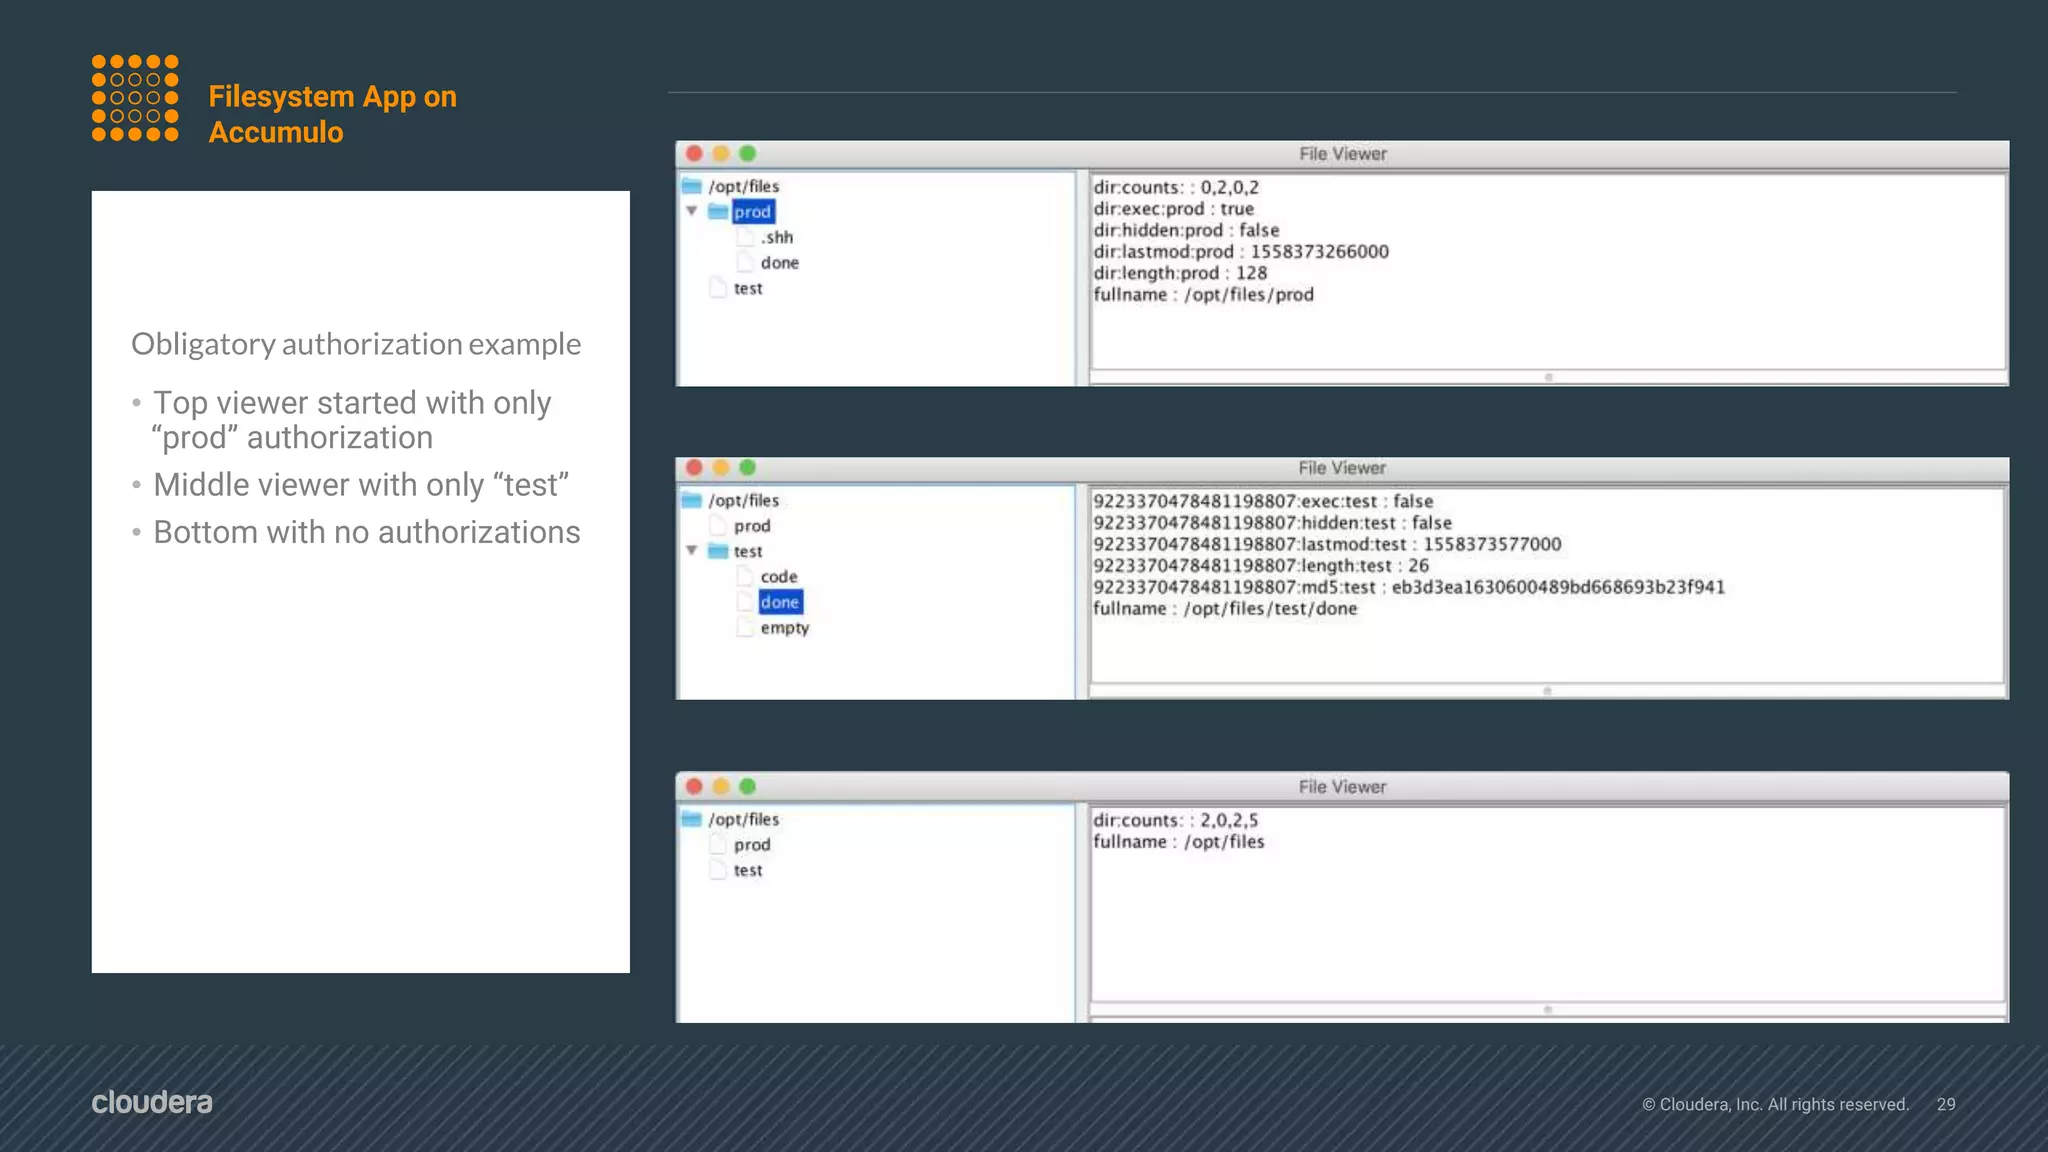
Task: Click 'fullname : /opt/files/prod' line
Action: tap(1203, 294)
